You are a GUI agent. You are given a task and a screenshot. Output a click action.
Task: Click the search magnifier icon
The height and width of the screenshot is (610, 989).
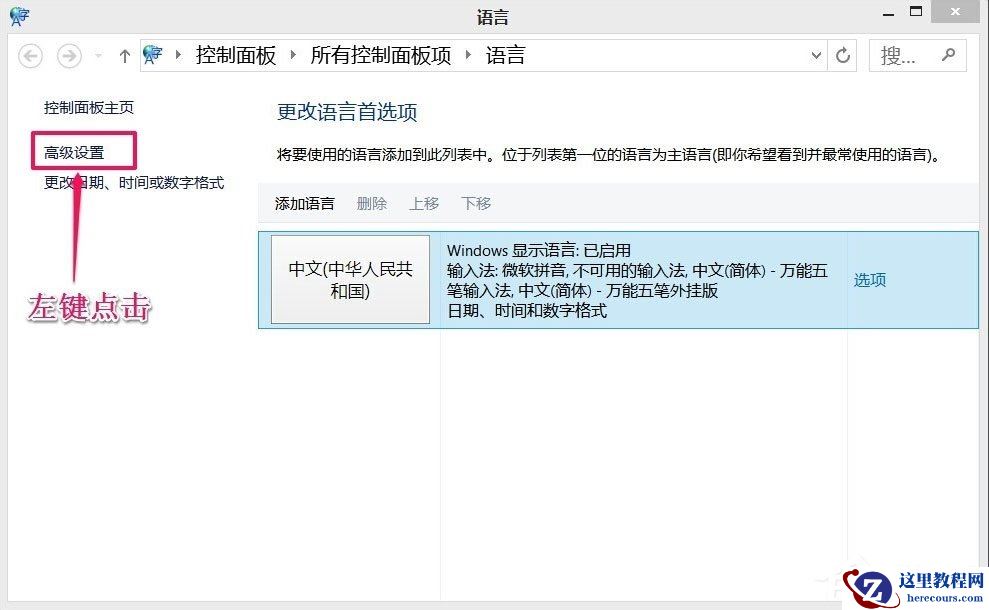[948, 55]
